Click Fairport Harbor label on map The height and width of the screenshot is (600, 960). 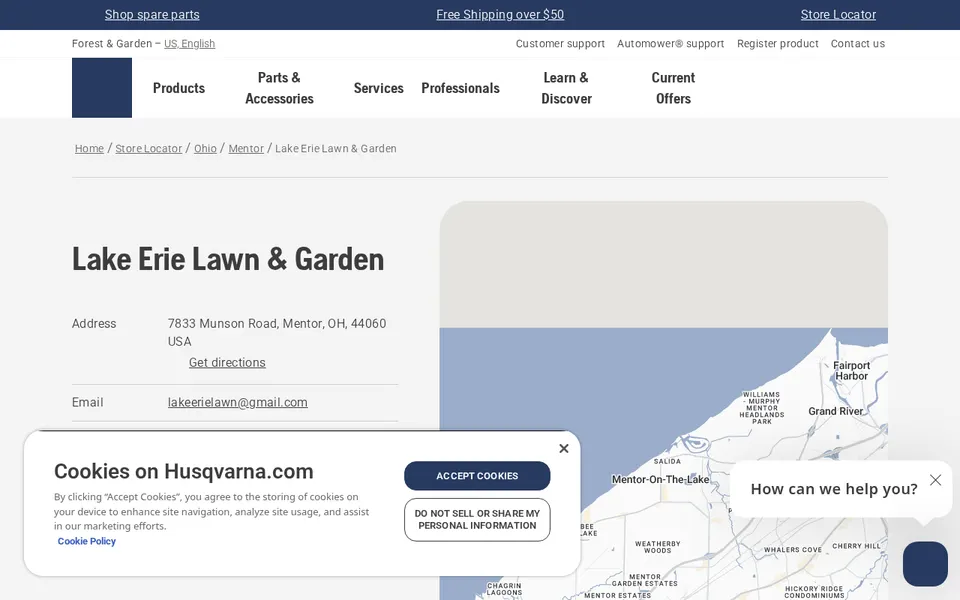pos(851,370)
